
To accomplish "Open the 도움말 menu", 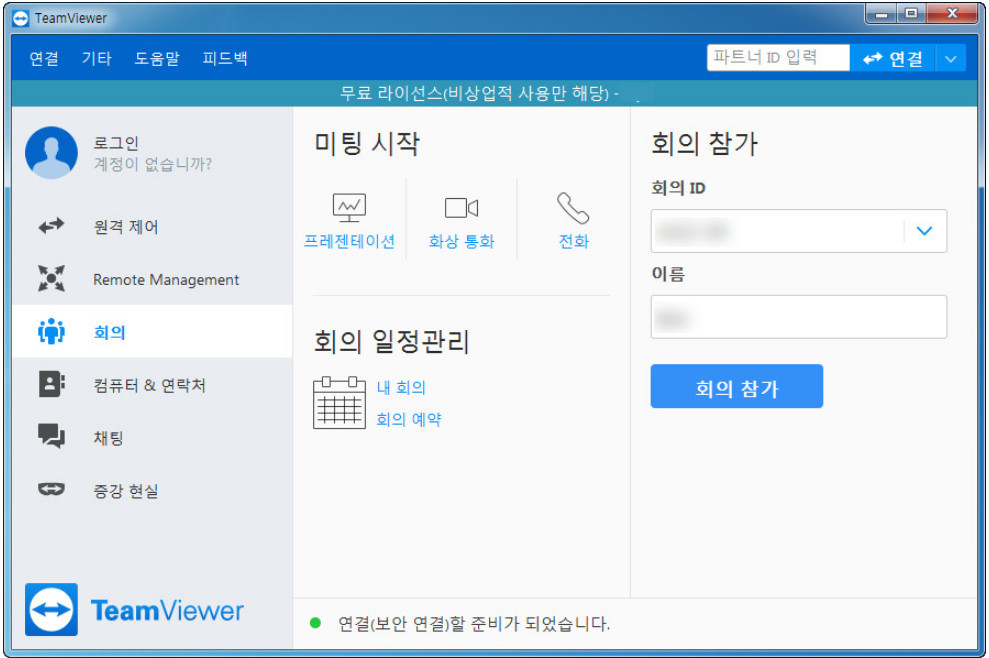I will [x=157, y=59].
